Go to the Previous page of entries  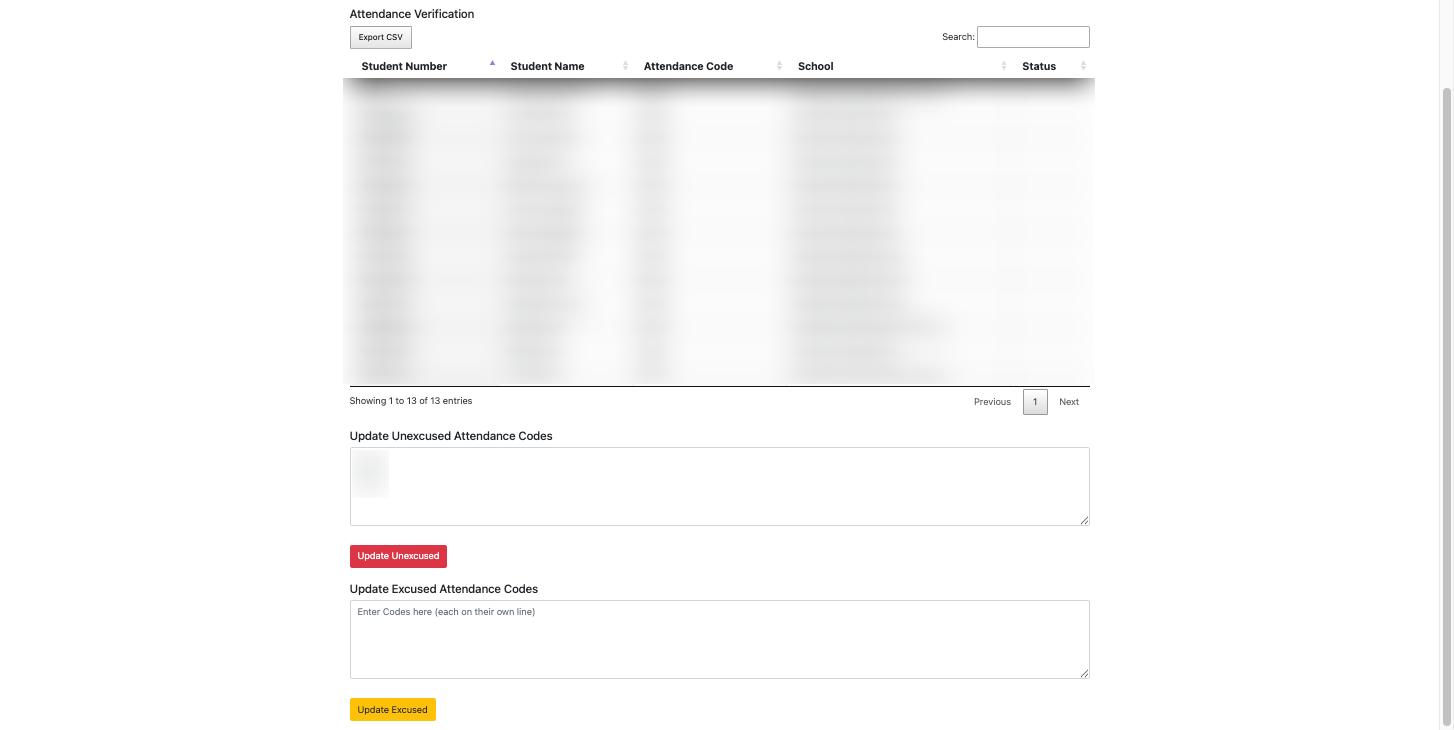pos(992,402)
